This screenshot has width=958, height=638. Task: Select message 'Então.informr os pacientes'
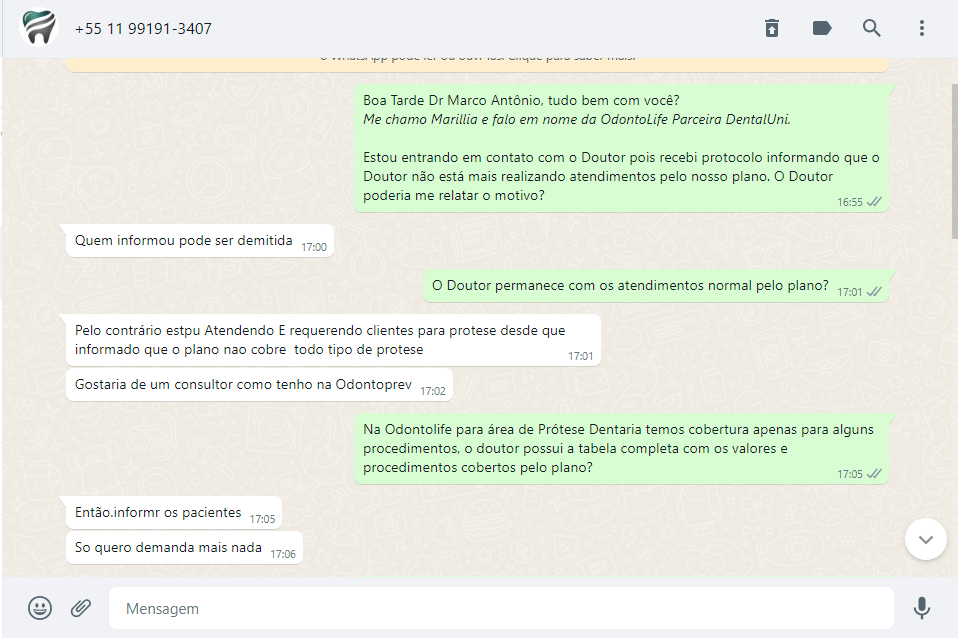point(174,513)
